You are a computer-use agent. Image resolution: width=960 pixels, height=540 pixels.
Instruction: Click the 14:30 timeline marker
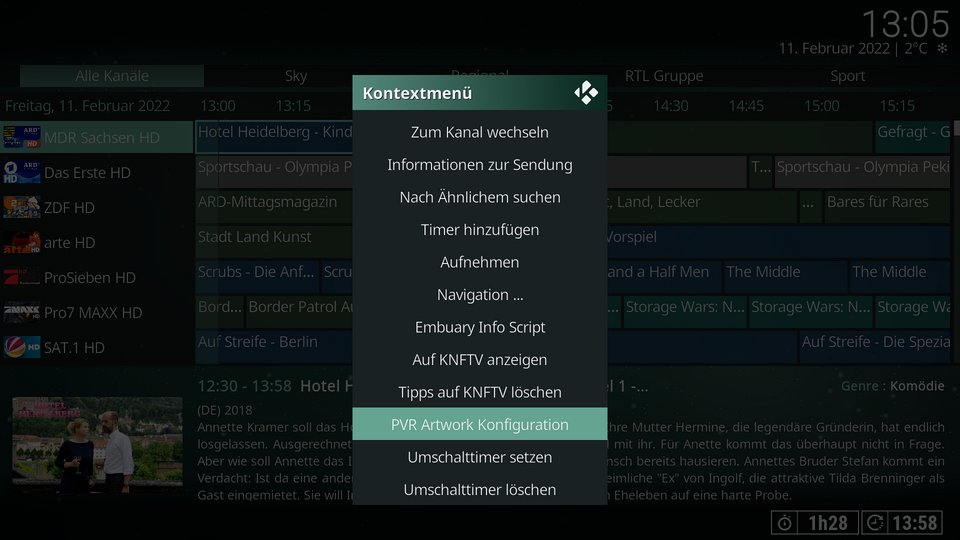pos(670,106)
